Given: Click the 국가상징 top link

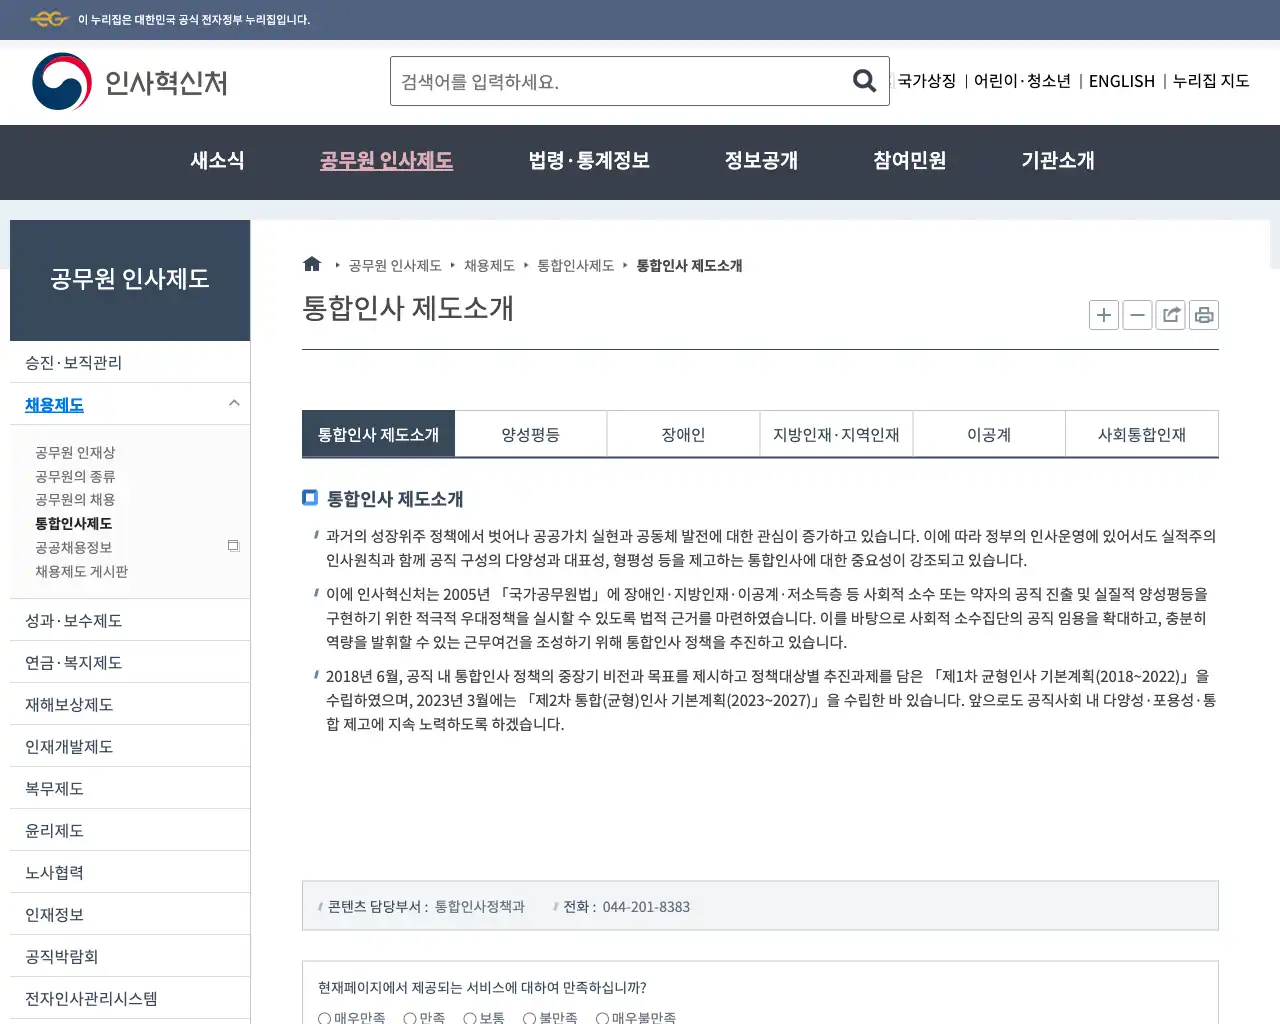Looking at the screenshot, I should (926, 81).
